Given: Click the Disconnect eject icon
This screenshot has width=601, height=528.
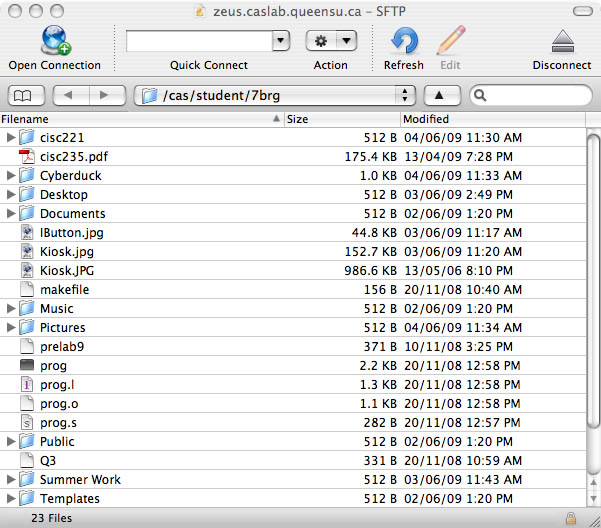Looking at the screenshot, I should (562, 41).
